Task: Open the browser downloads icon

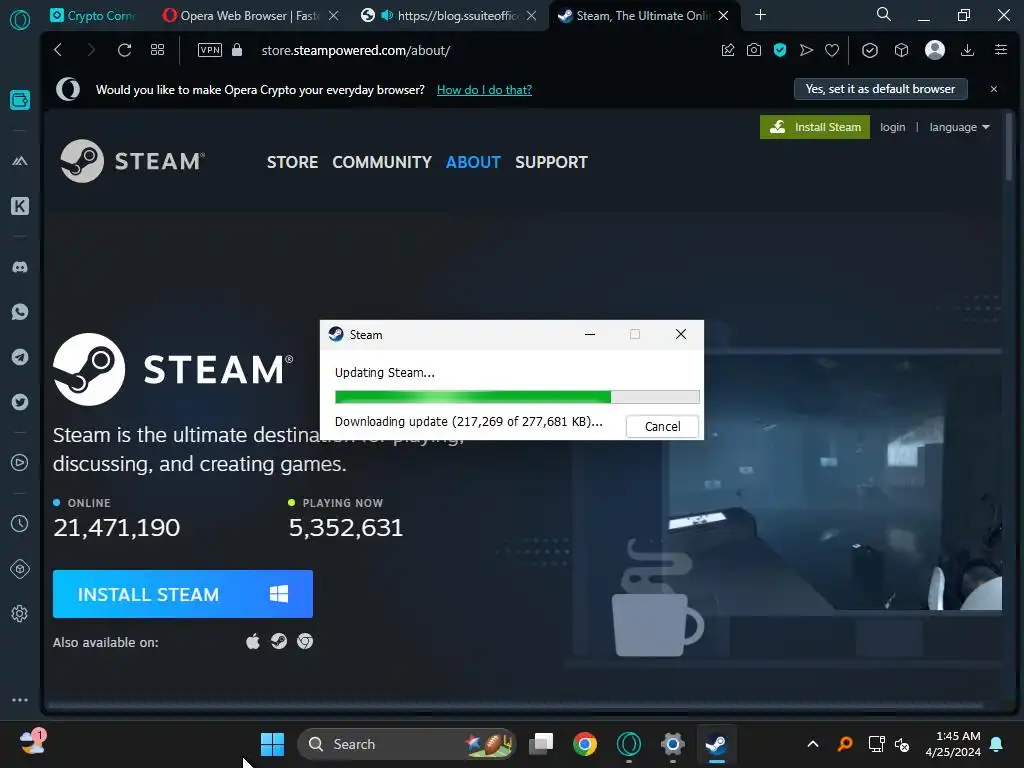Action: tap(967, 50)
